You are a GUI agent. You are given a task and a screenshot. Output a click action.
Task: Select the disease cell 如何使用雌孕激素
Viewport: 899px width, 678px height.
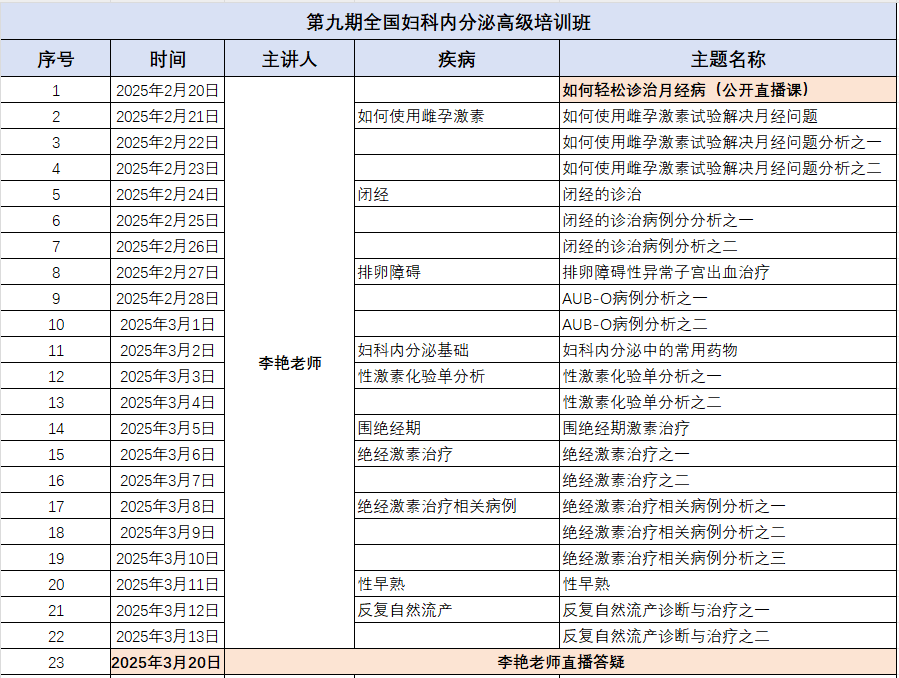point(457,116)
